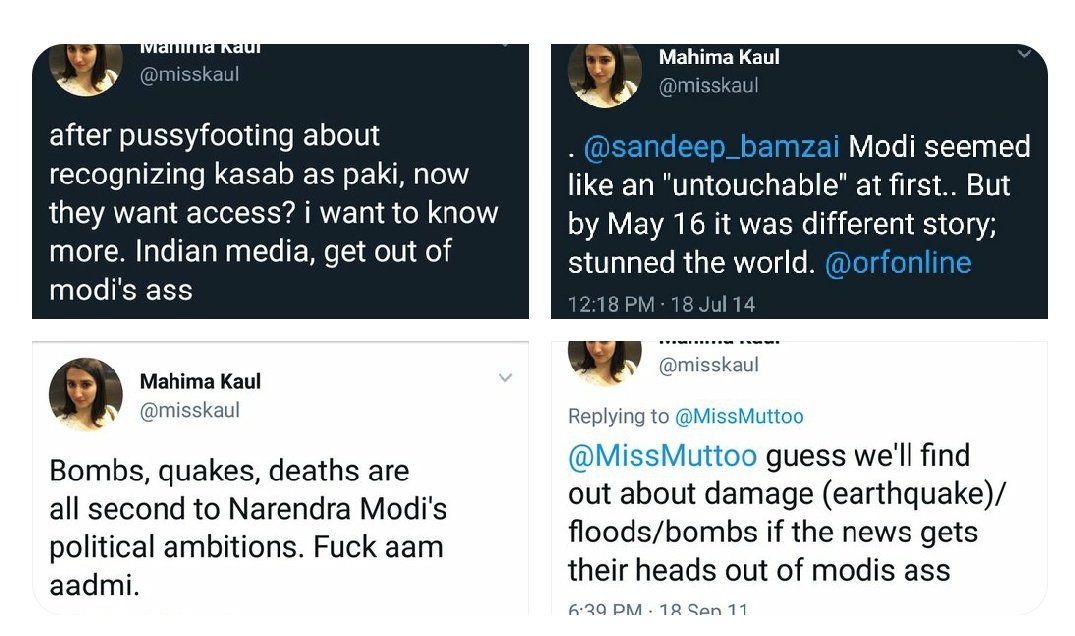This screenshot has height=636, width=1075.
Task: Click the avatar on the "Bombs, quakes, deaths" tweet
Action: point(86,393)
